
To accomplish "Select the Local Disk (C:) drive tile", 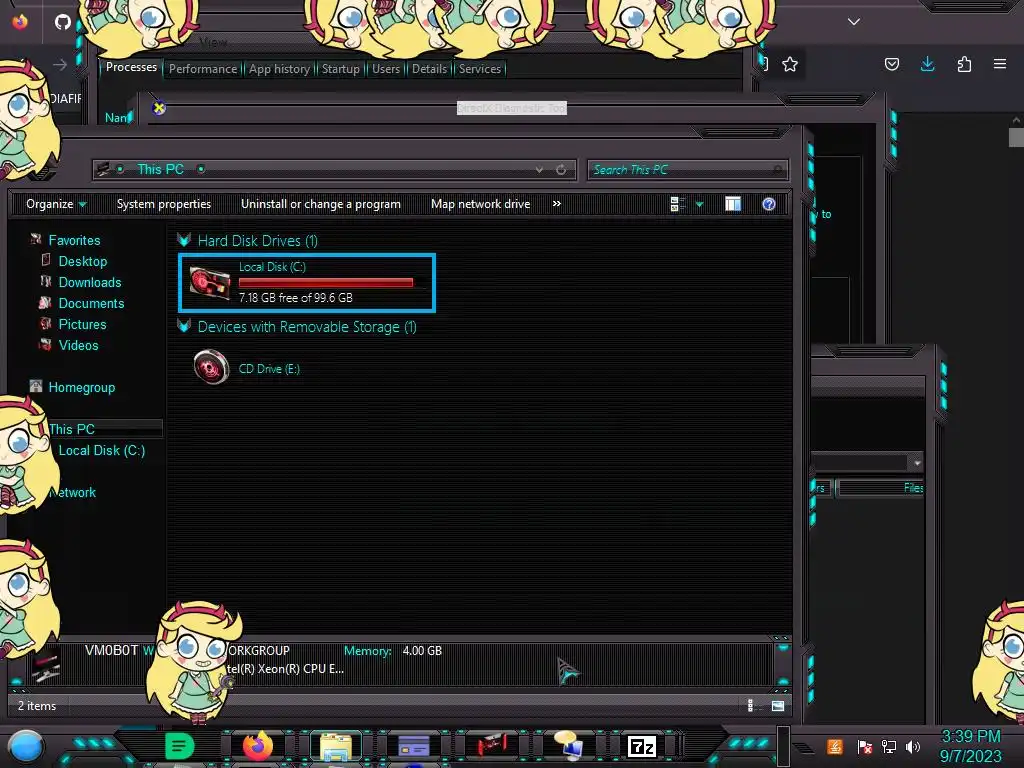I will tap(307, 283).
